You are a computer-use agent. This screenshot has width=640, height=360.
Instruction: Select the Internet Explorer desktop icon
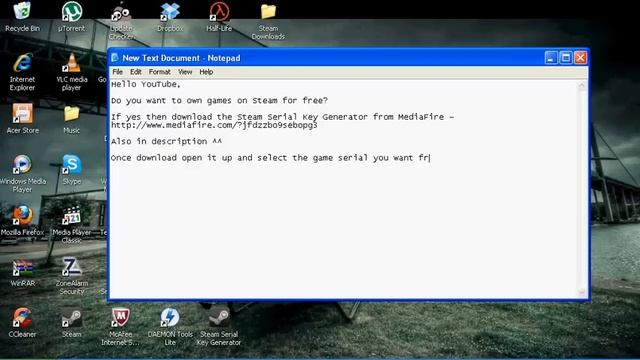22,72
